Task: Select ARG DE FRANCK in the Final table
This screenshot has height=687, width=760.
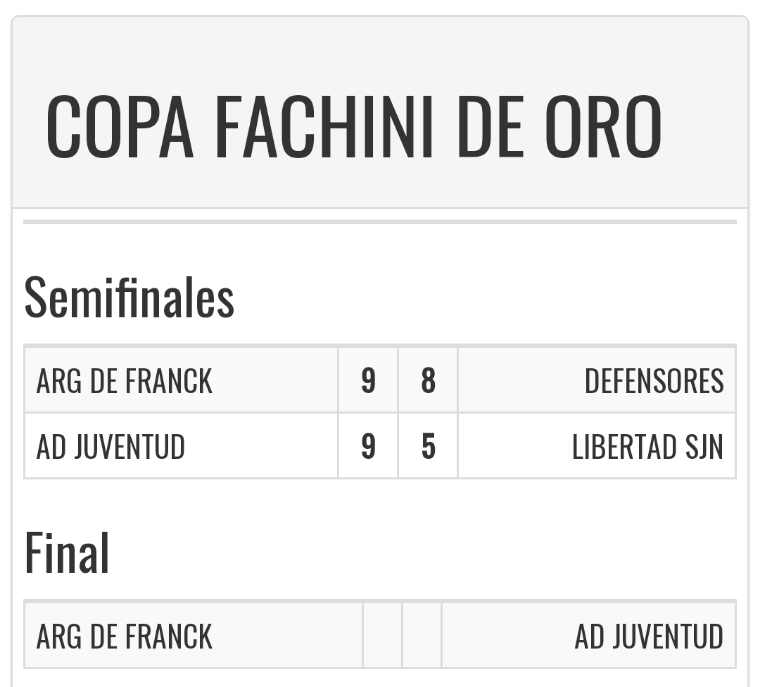Action: pyautogui.click(x=125, y=636)
